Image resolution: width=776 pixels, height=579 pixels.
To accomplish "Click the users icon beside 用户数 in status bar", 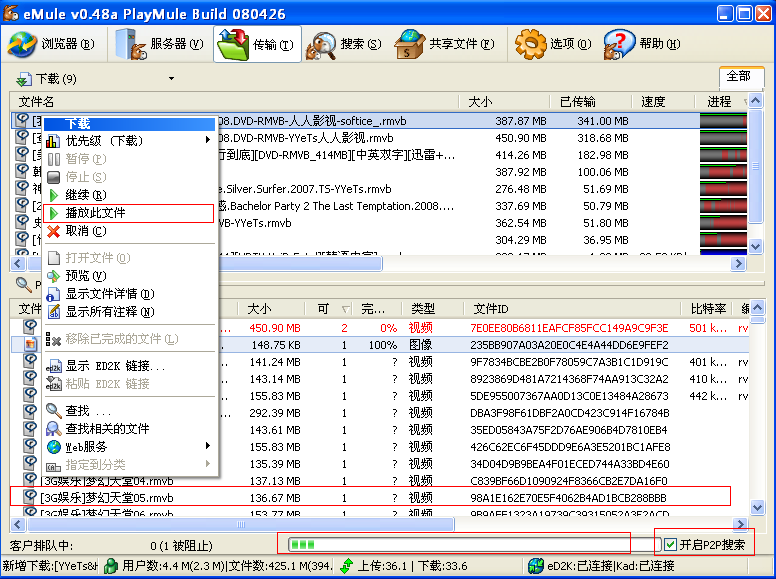I will click(x=112, y=566).
